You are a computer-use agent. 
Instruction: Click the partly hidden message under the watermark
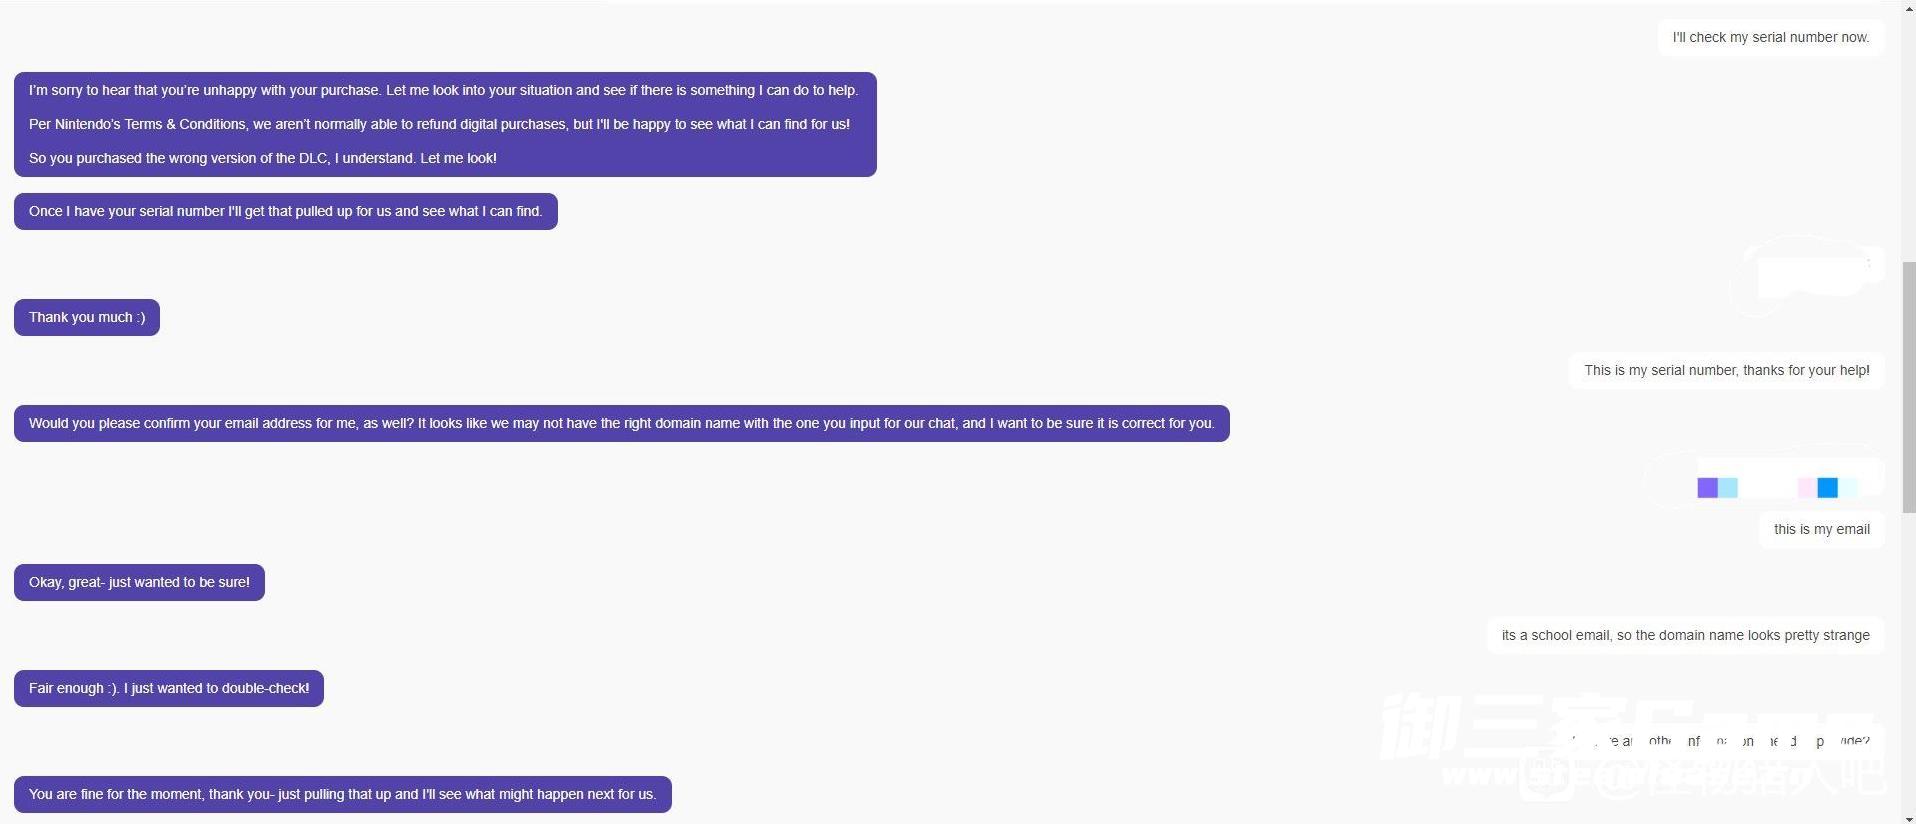pos(1720,742)
